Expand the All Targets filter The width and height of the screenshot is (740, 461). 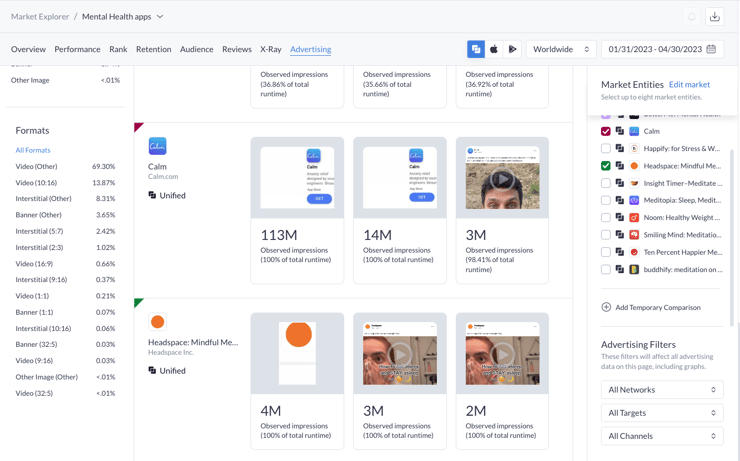661,412
